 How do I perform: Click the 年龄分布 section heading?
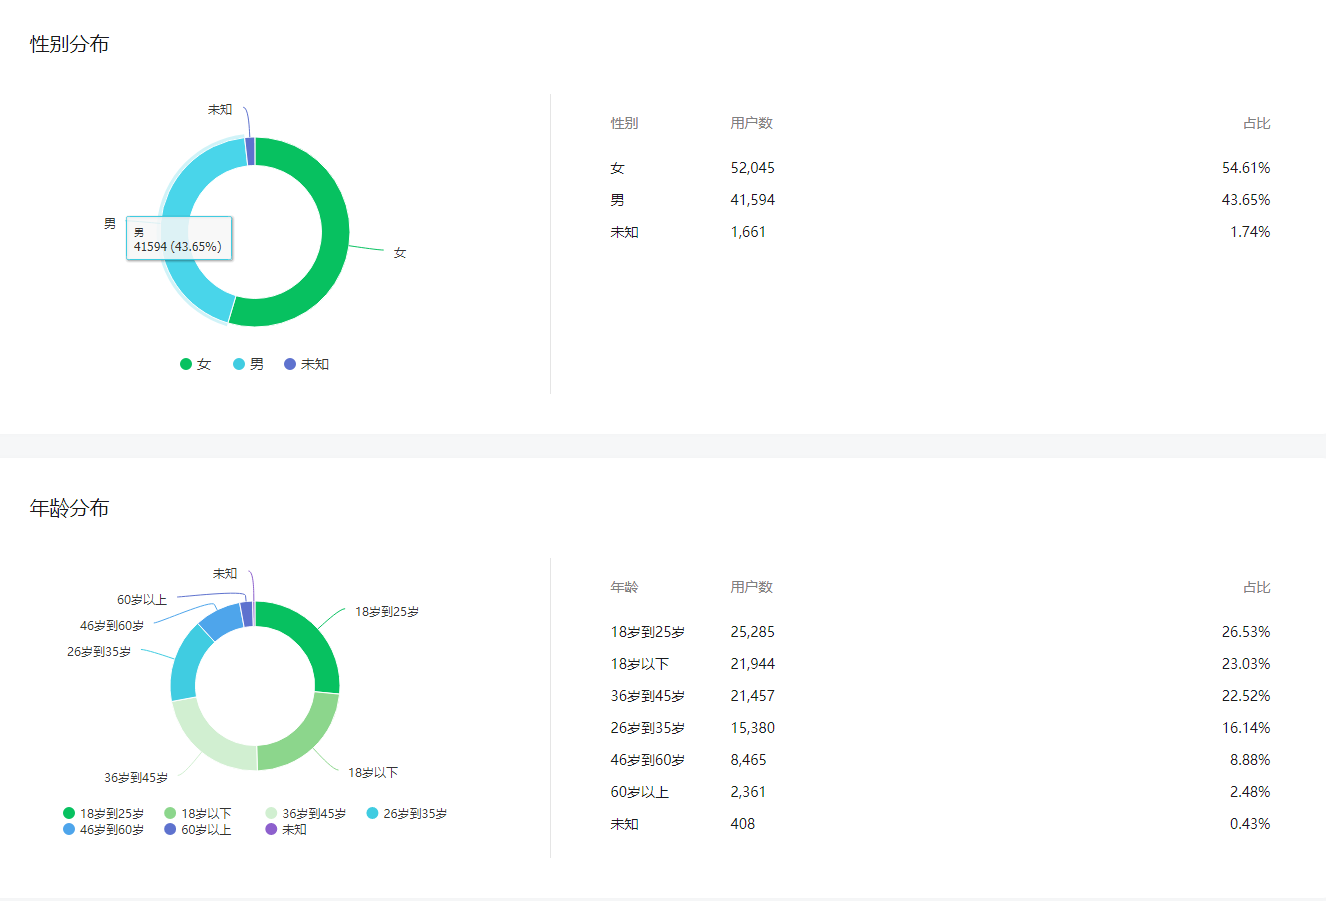click(x=70, y=508)
